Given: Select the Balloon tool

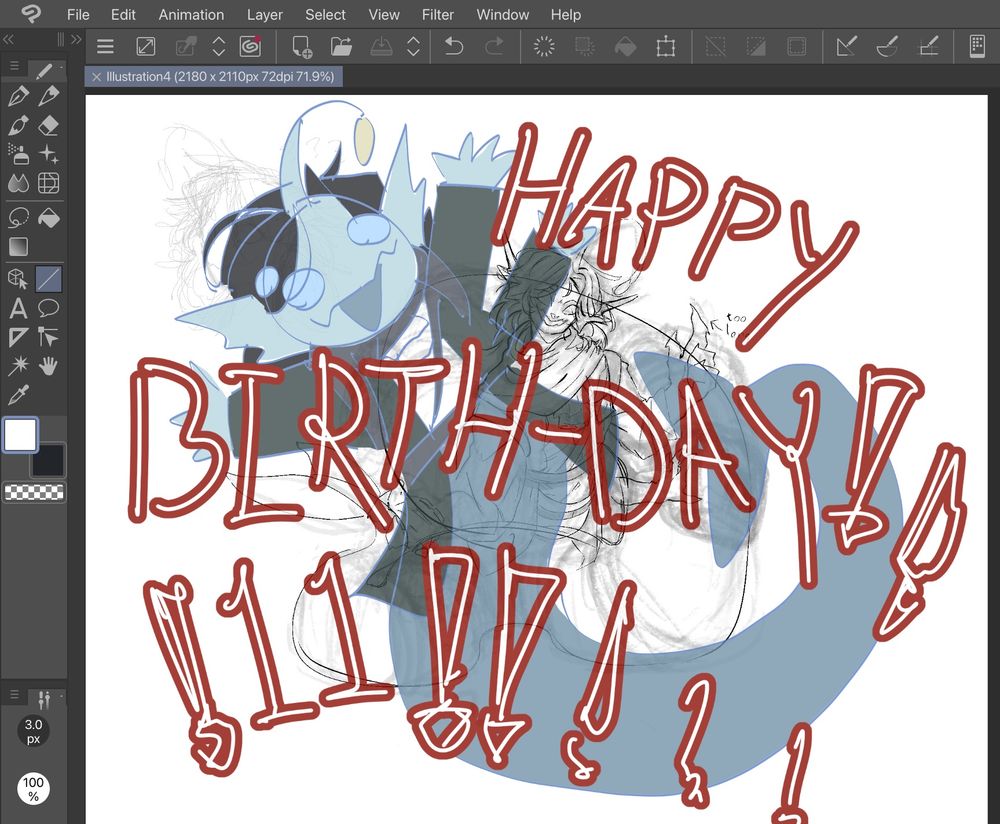Looking at the screenshot, I should (48, 309).
